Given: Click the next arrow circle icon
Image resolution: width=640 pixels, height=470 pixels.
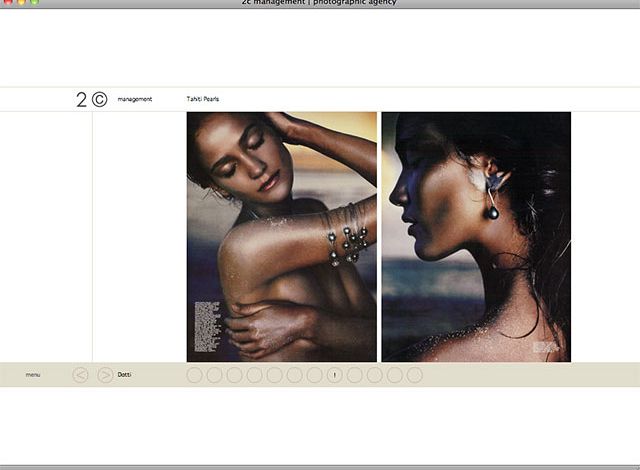Looking at the screenshot, I should [105, 375].
